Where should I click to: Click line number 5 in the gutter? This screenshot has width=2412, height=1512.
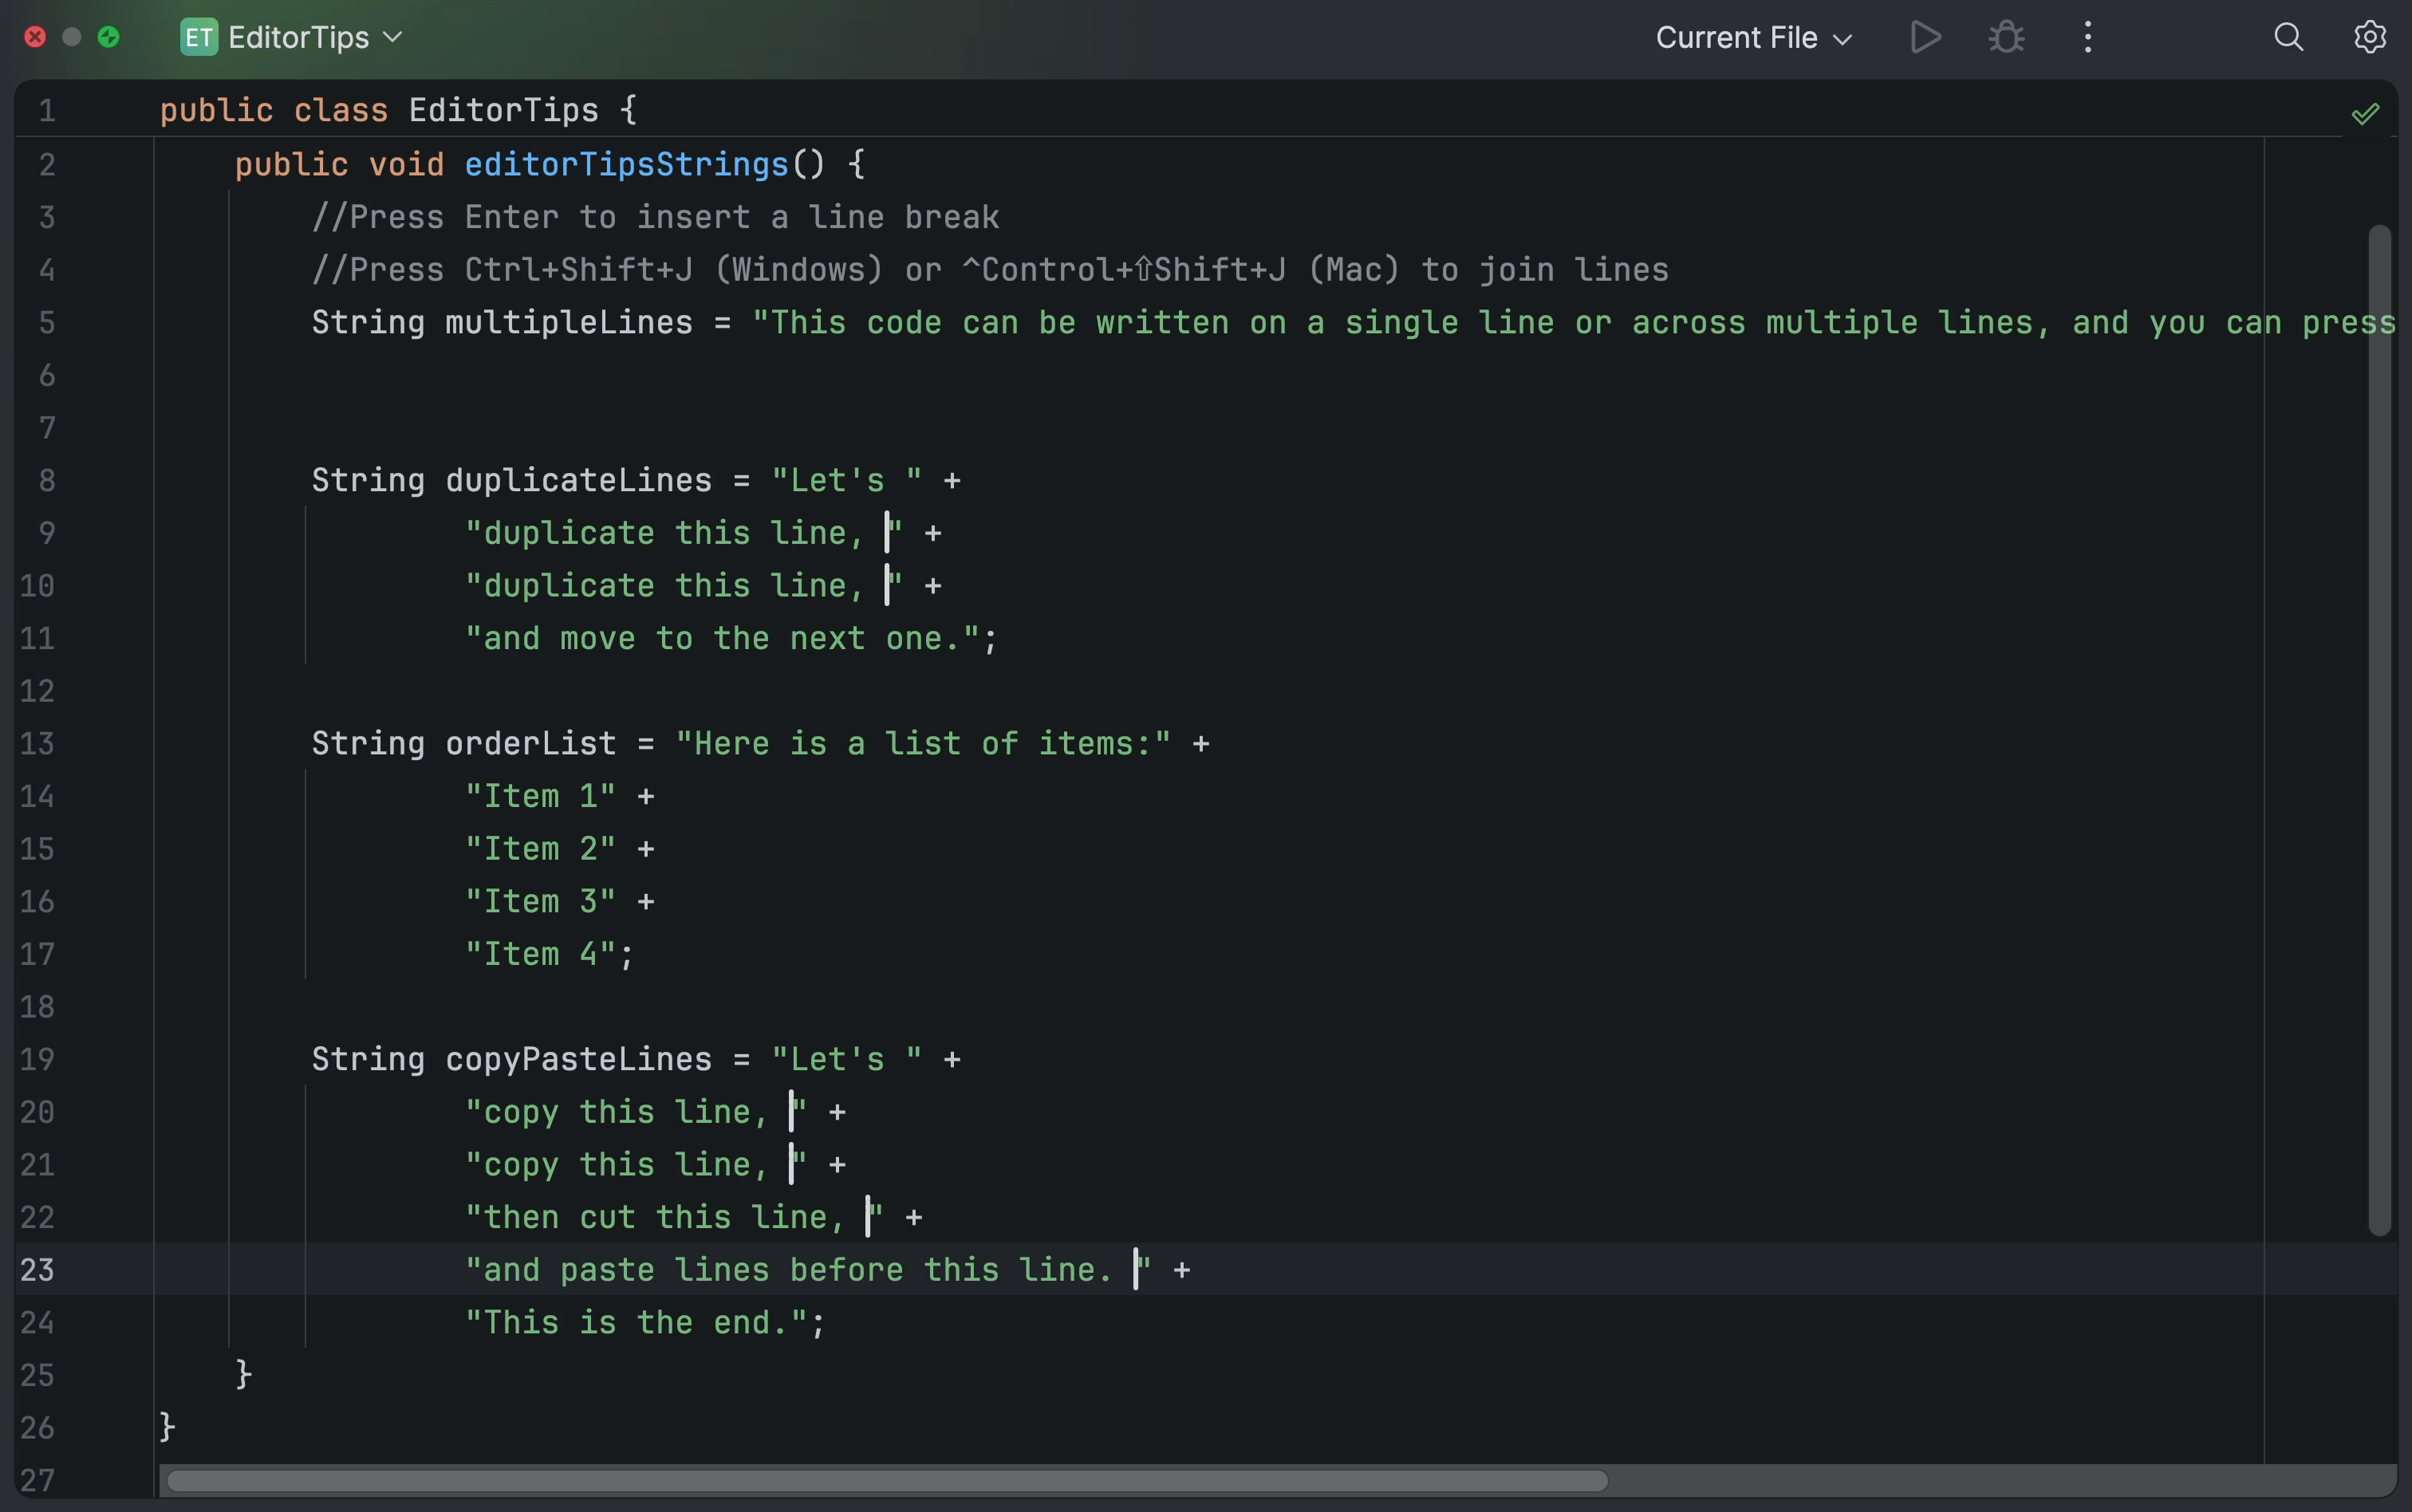47,323
